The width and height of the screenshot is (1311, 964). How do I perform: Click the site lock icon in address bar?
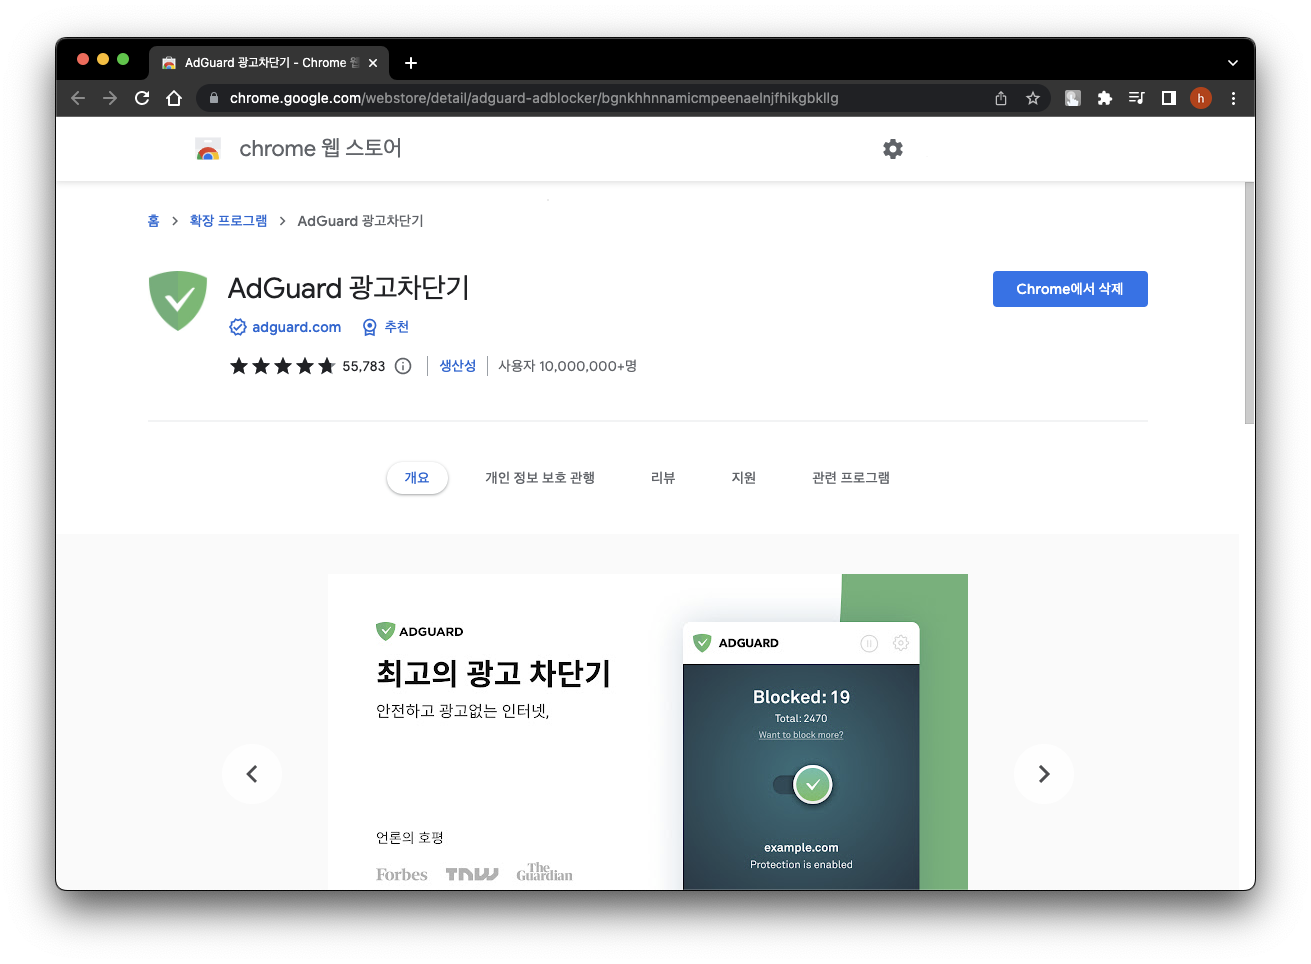pyautogui.click(x=213, y=98)
